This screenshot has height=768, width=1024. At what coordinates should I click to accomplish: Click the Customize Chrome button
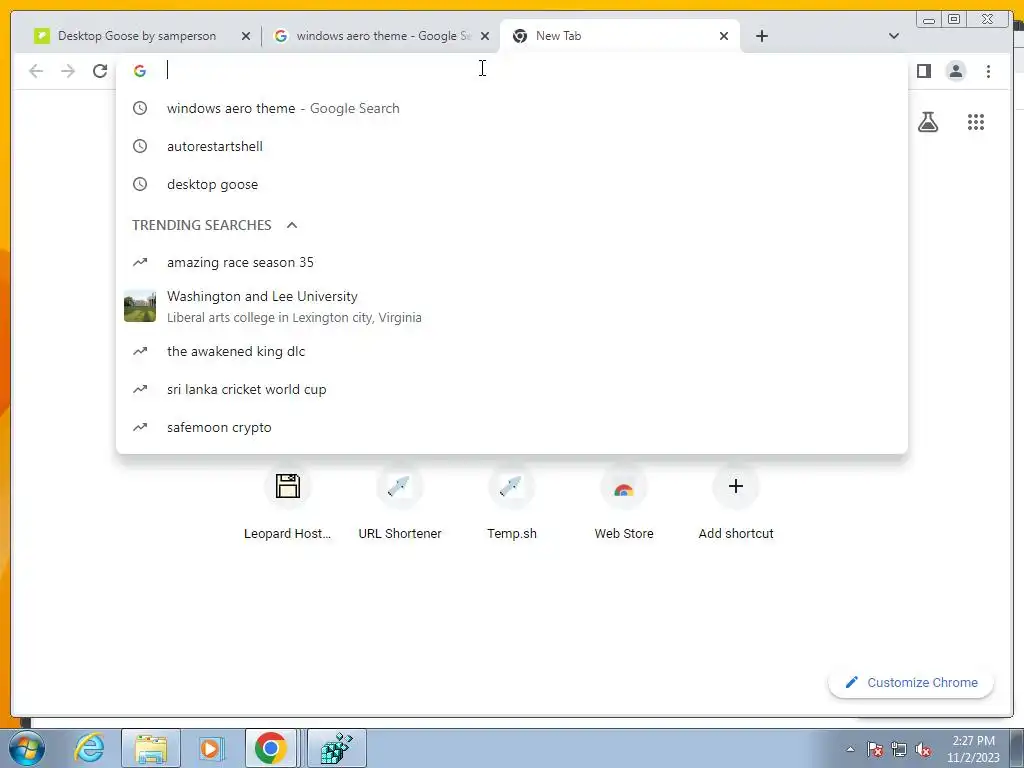click(911, 682)
